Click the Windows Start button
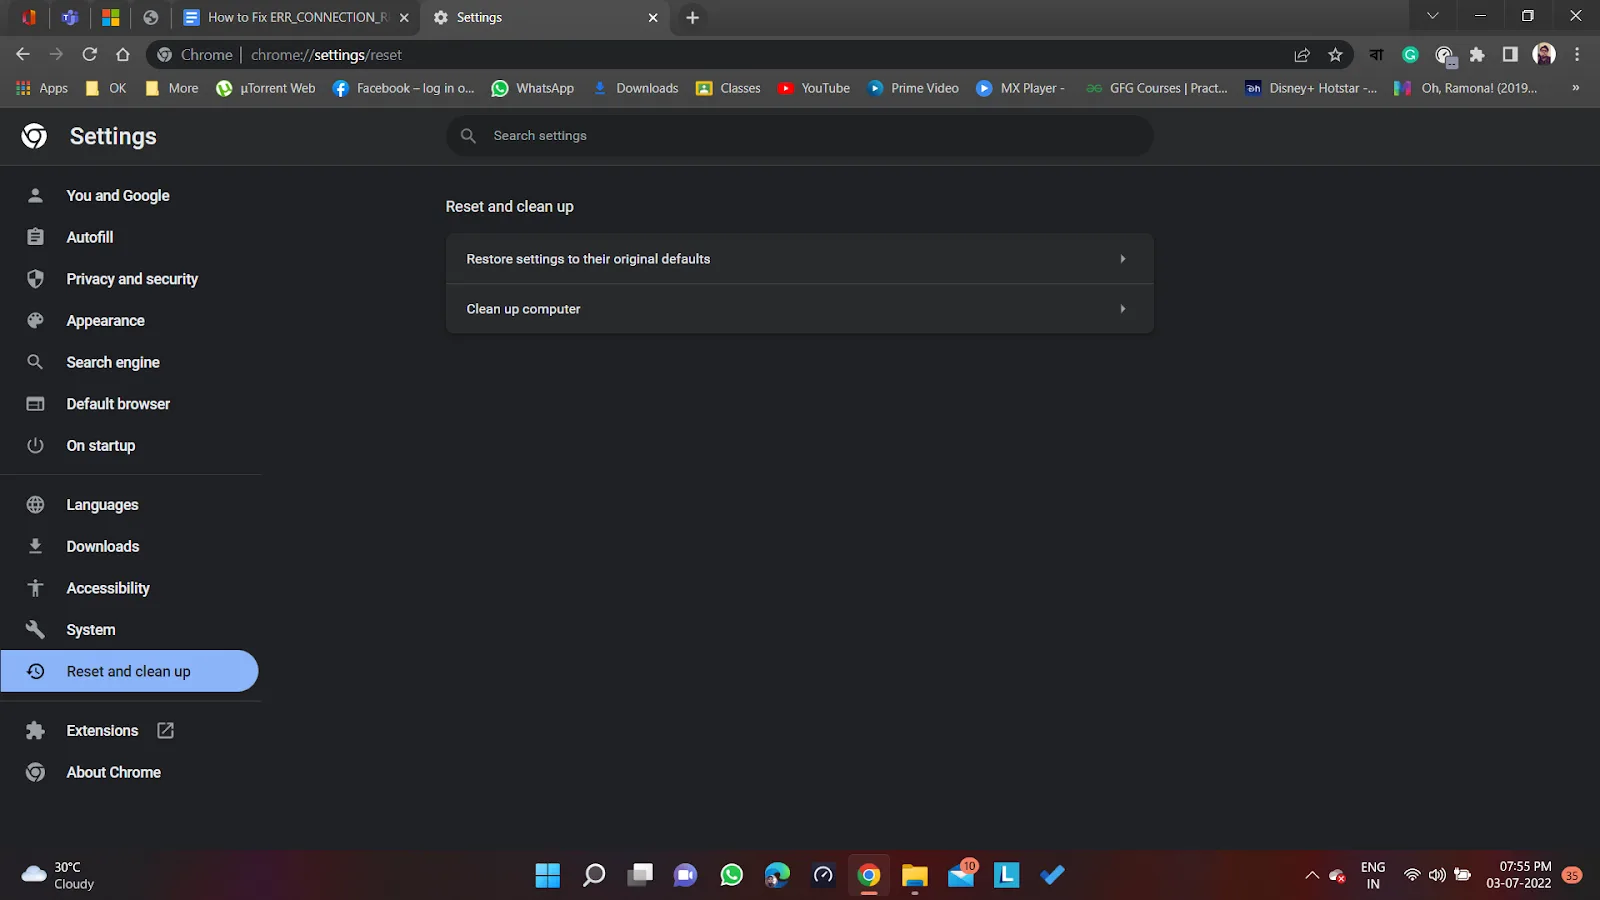 point(548,876)
